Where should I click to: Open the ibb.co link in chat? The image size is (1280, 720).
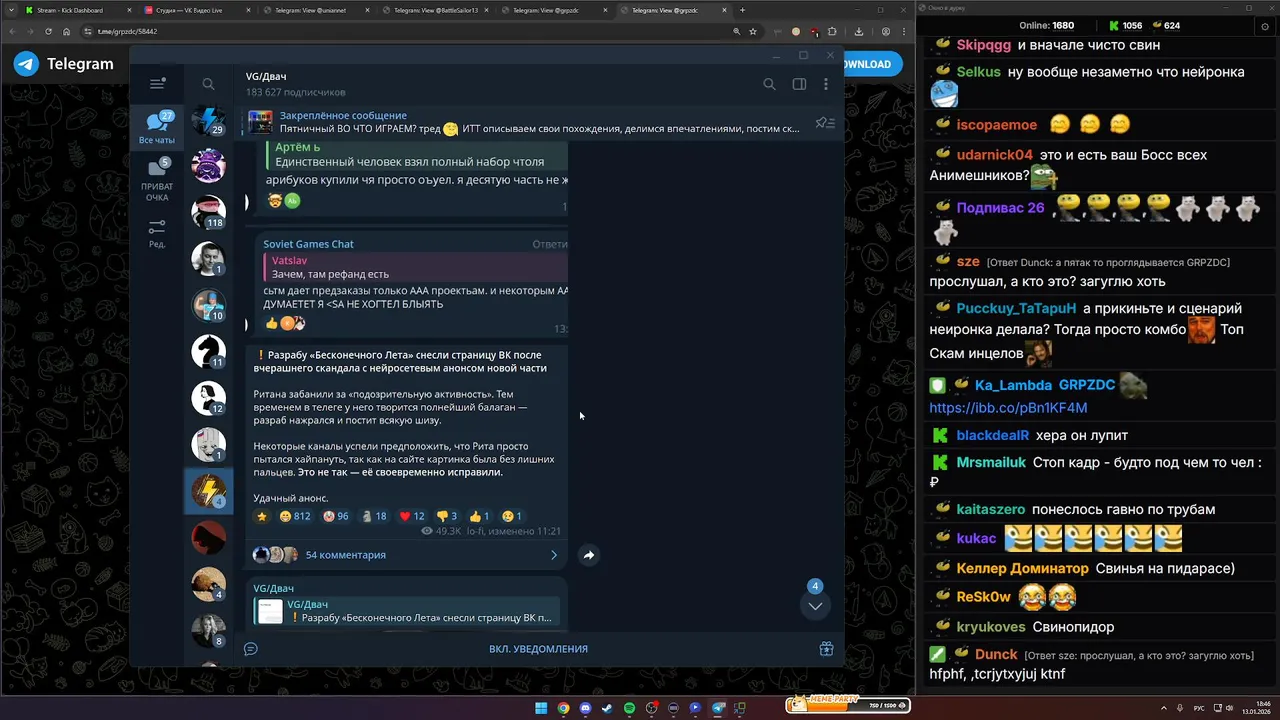(x=1008, y=408)
